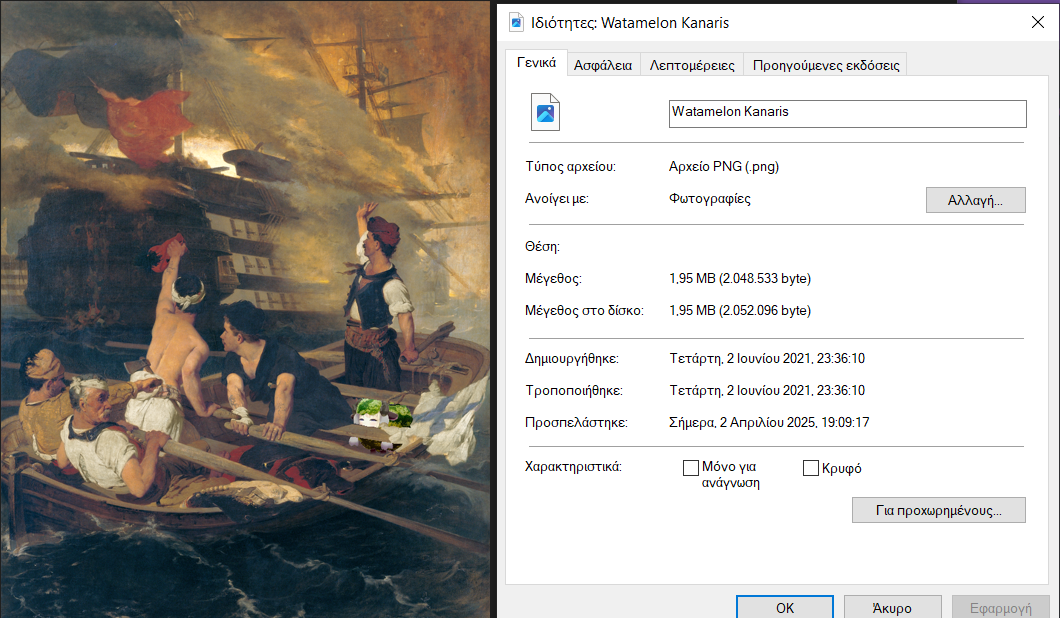
Task: Click the Αλλαγή... button
Action: (975, 200)
